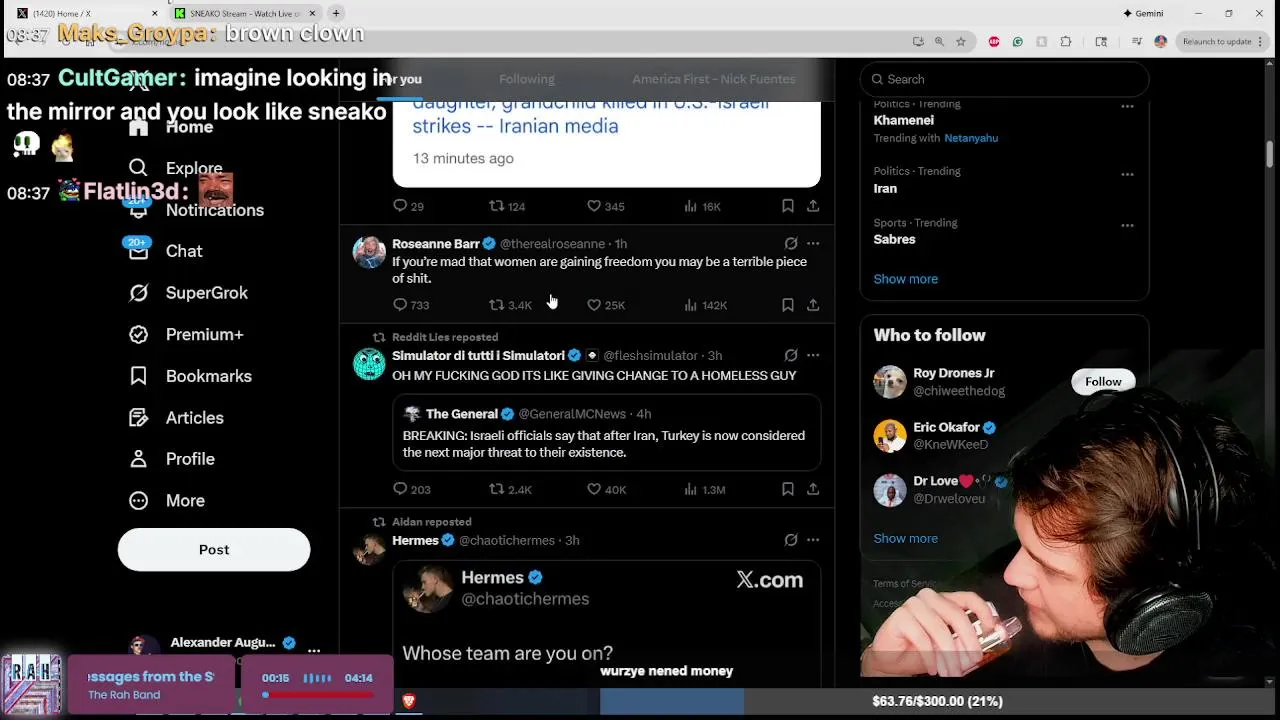This screenshot has height=720, width=1280.
Task: Open The General's quoted post
Action: tap(606, 432)
